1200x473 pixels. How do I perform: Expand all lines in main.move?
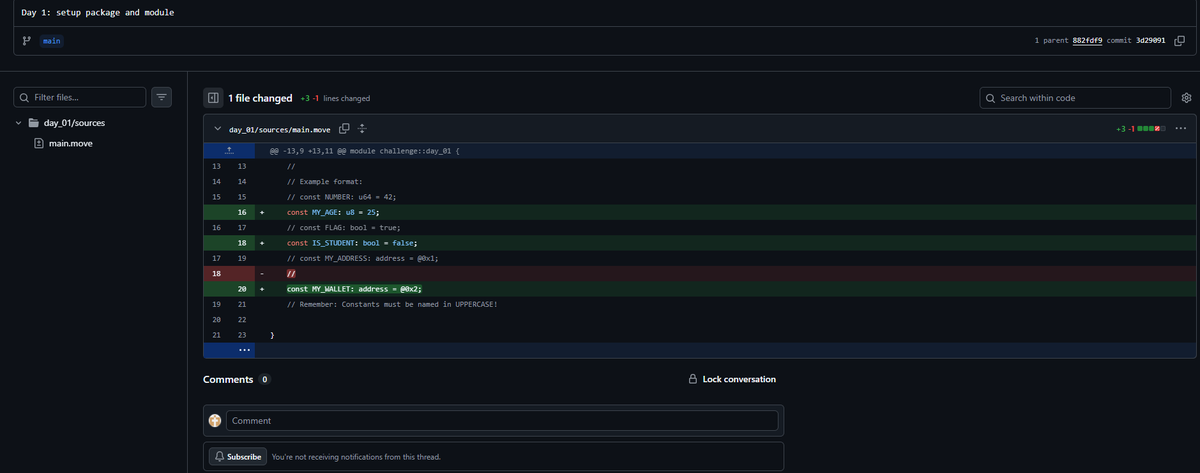[363, 130]
